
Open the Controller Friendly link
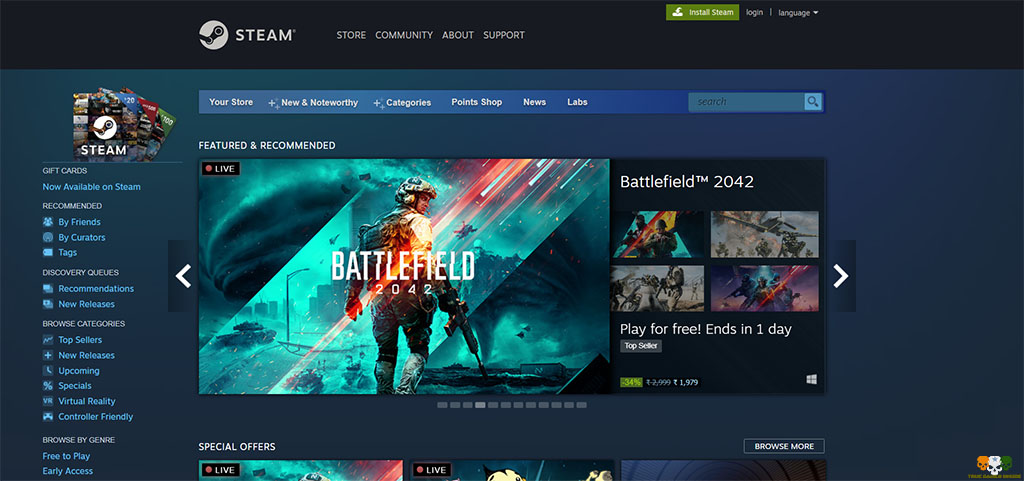pyautogui.click(x=95, y=416)
